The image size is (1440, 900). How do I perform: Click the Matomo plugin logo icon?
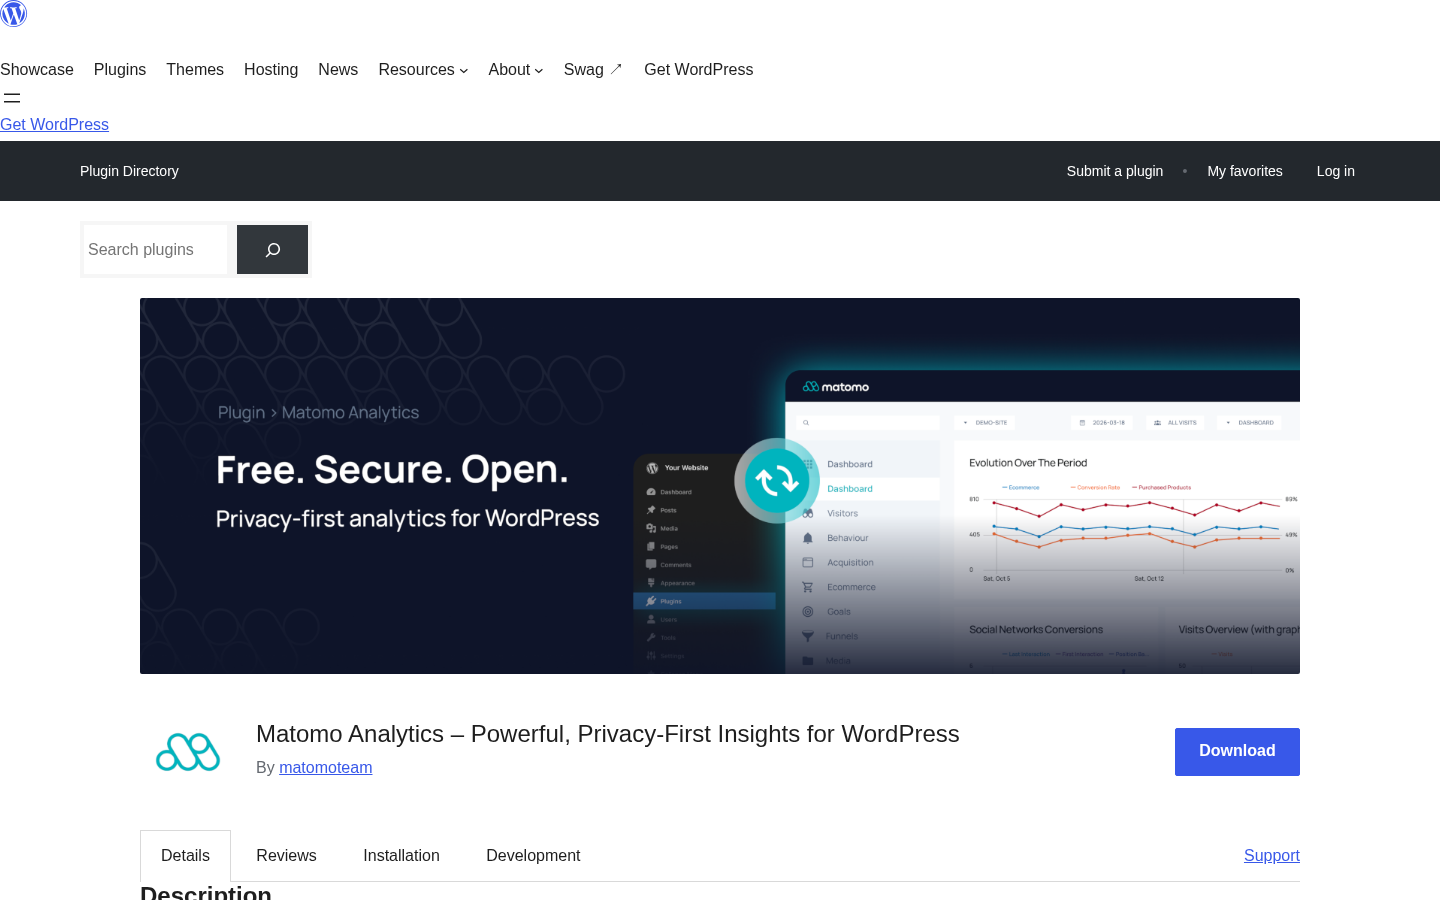point(188,752)
